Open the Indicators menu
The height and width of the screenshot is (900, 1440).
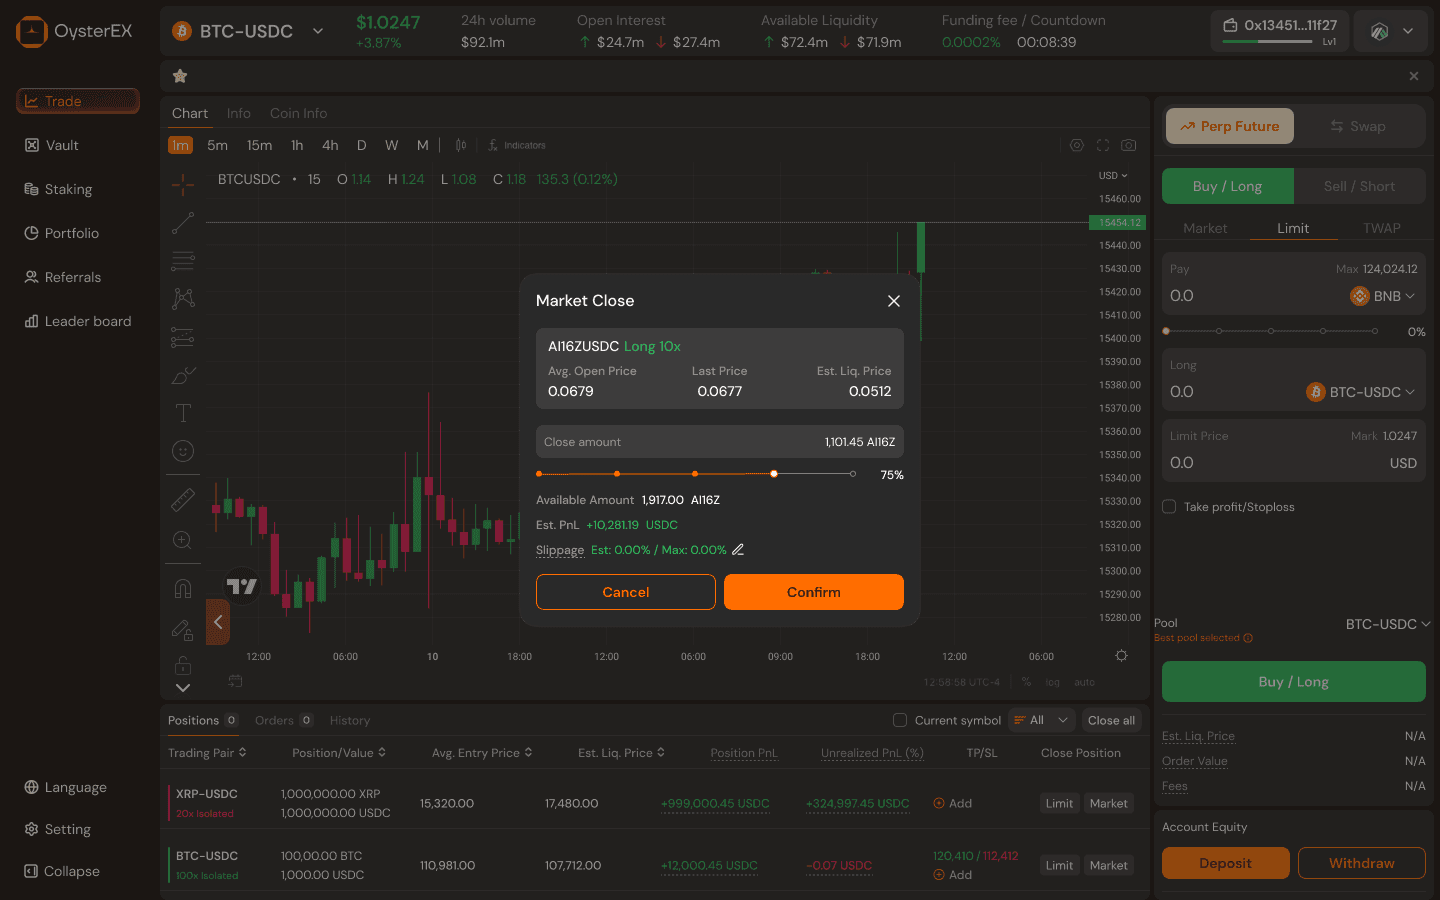click(x=517, y=145)
